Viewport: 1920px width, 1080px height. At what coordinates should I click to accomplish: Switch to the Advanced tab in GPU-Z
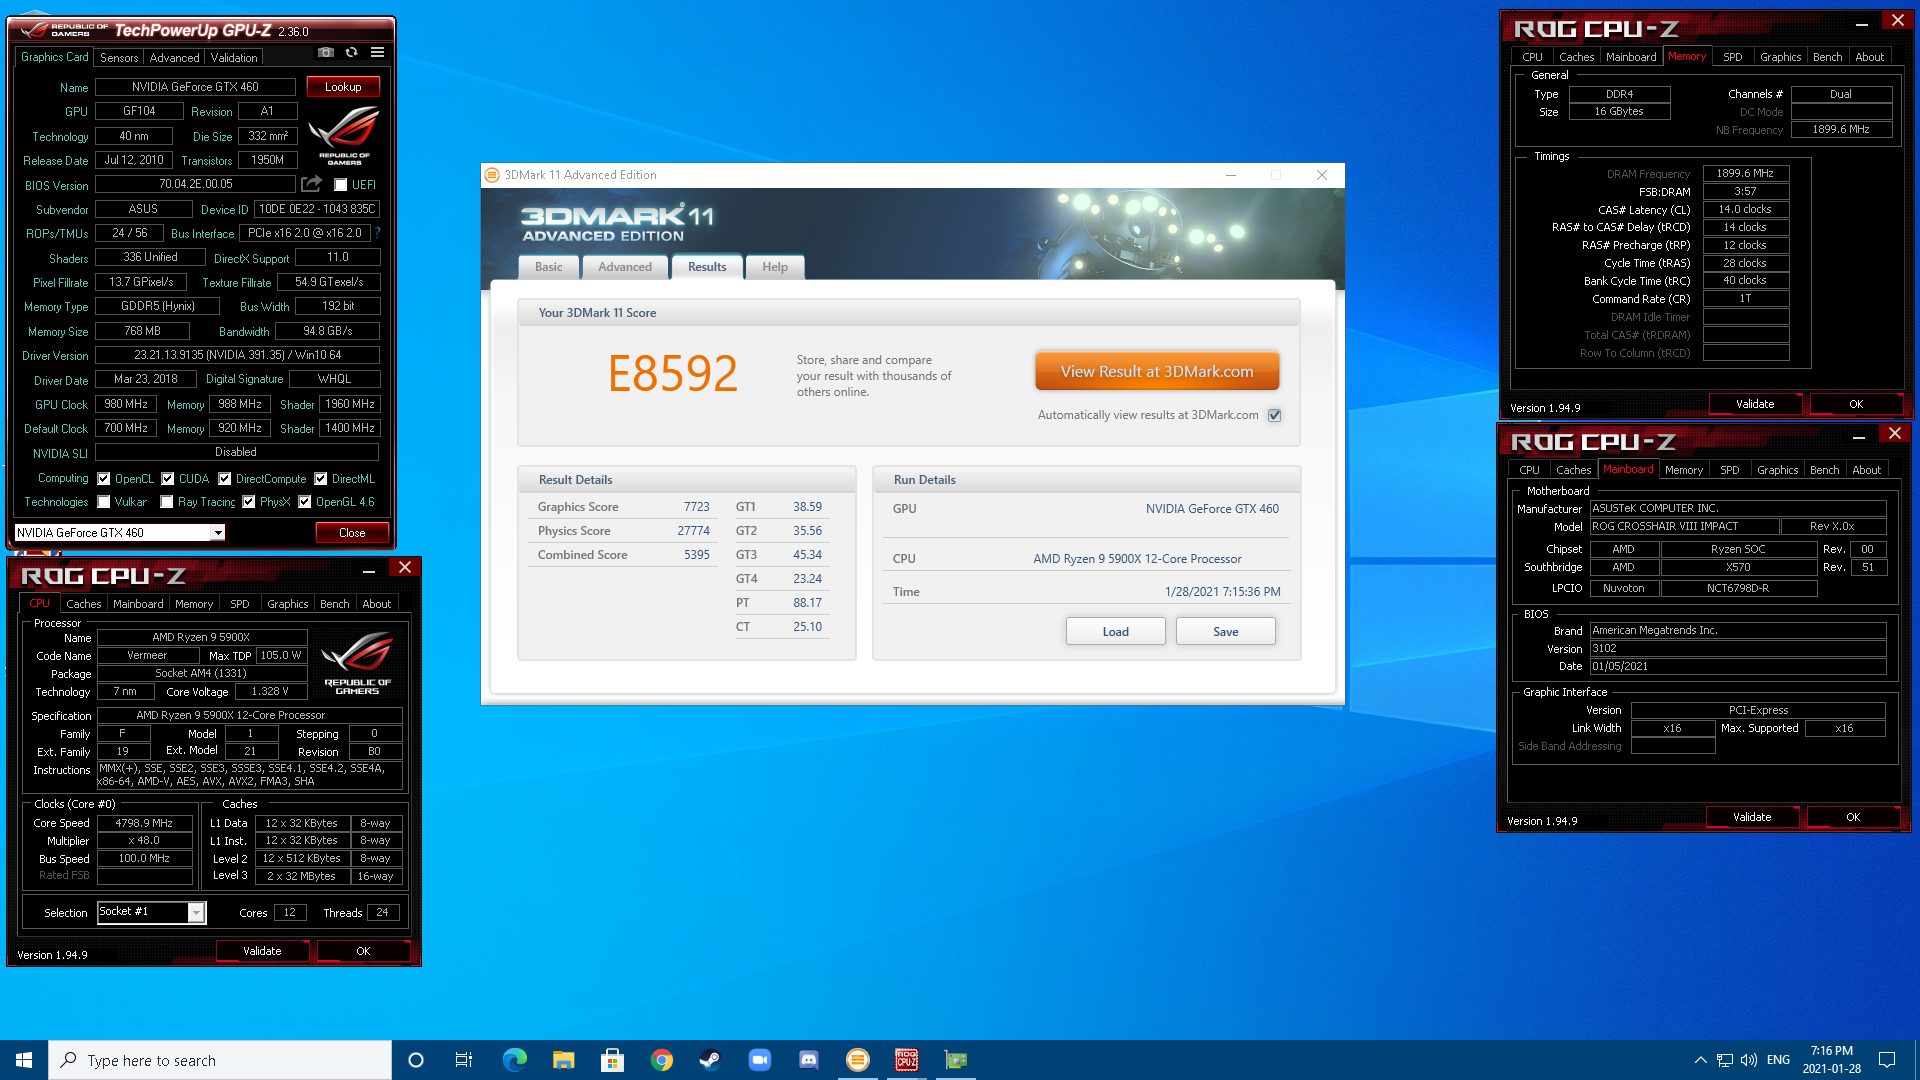(x=174, y=58)
